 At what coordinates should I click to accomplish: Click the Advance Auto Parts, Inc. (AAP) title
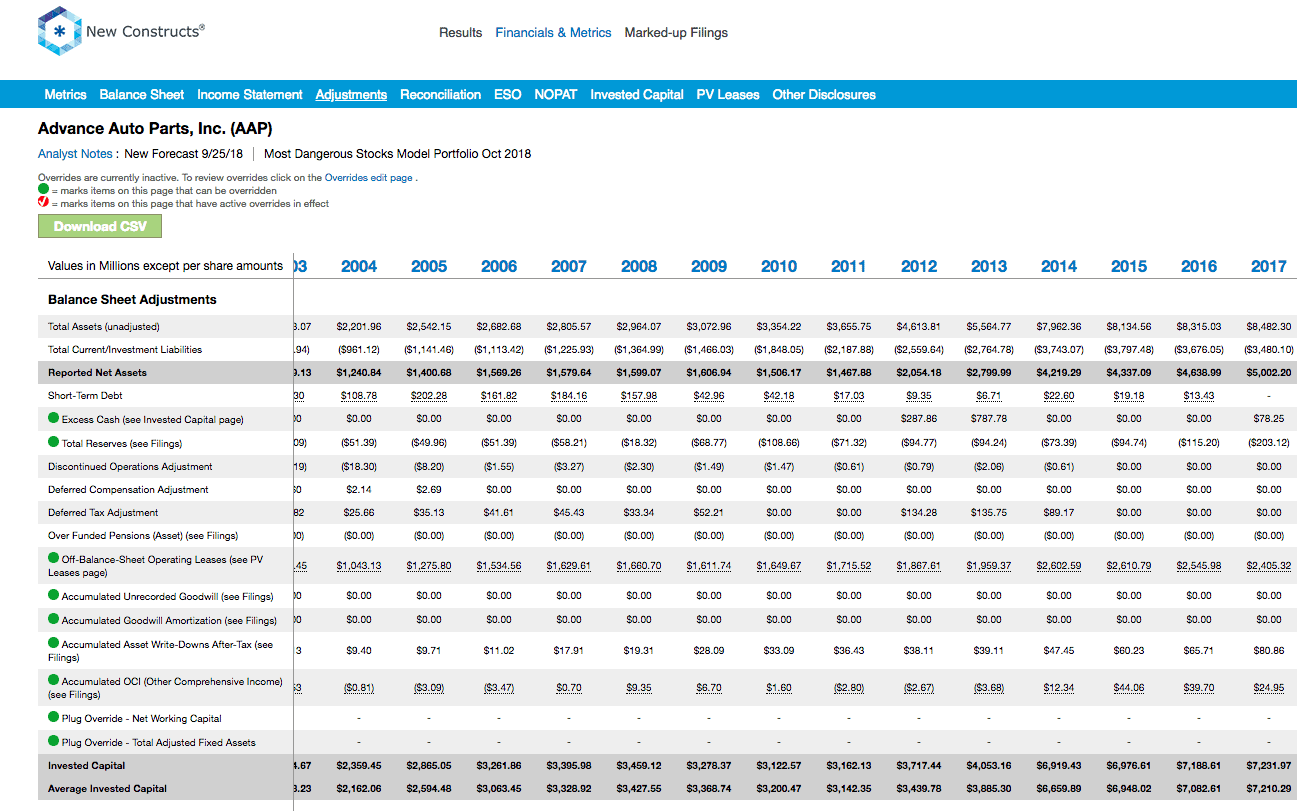point(155,129)
